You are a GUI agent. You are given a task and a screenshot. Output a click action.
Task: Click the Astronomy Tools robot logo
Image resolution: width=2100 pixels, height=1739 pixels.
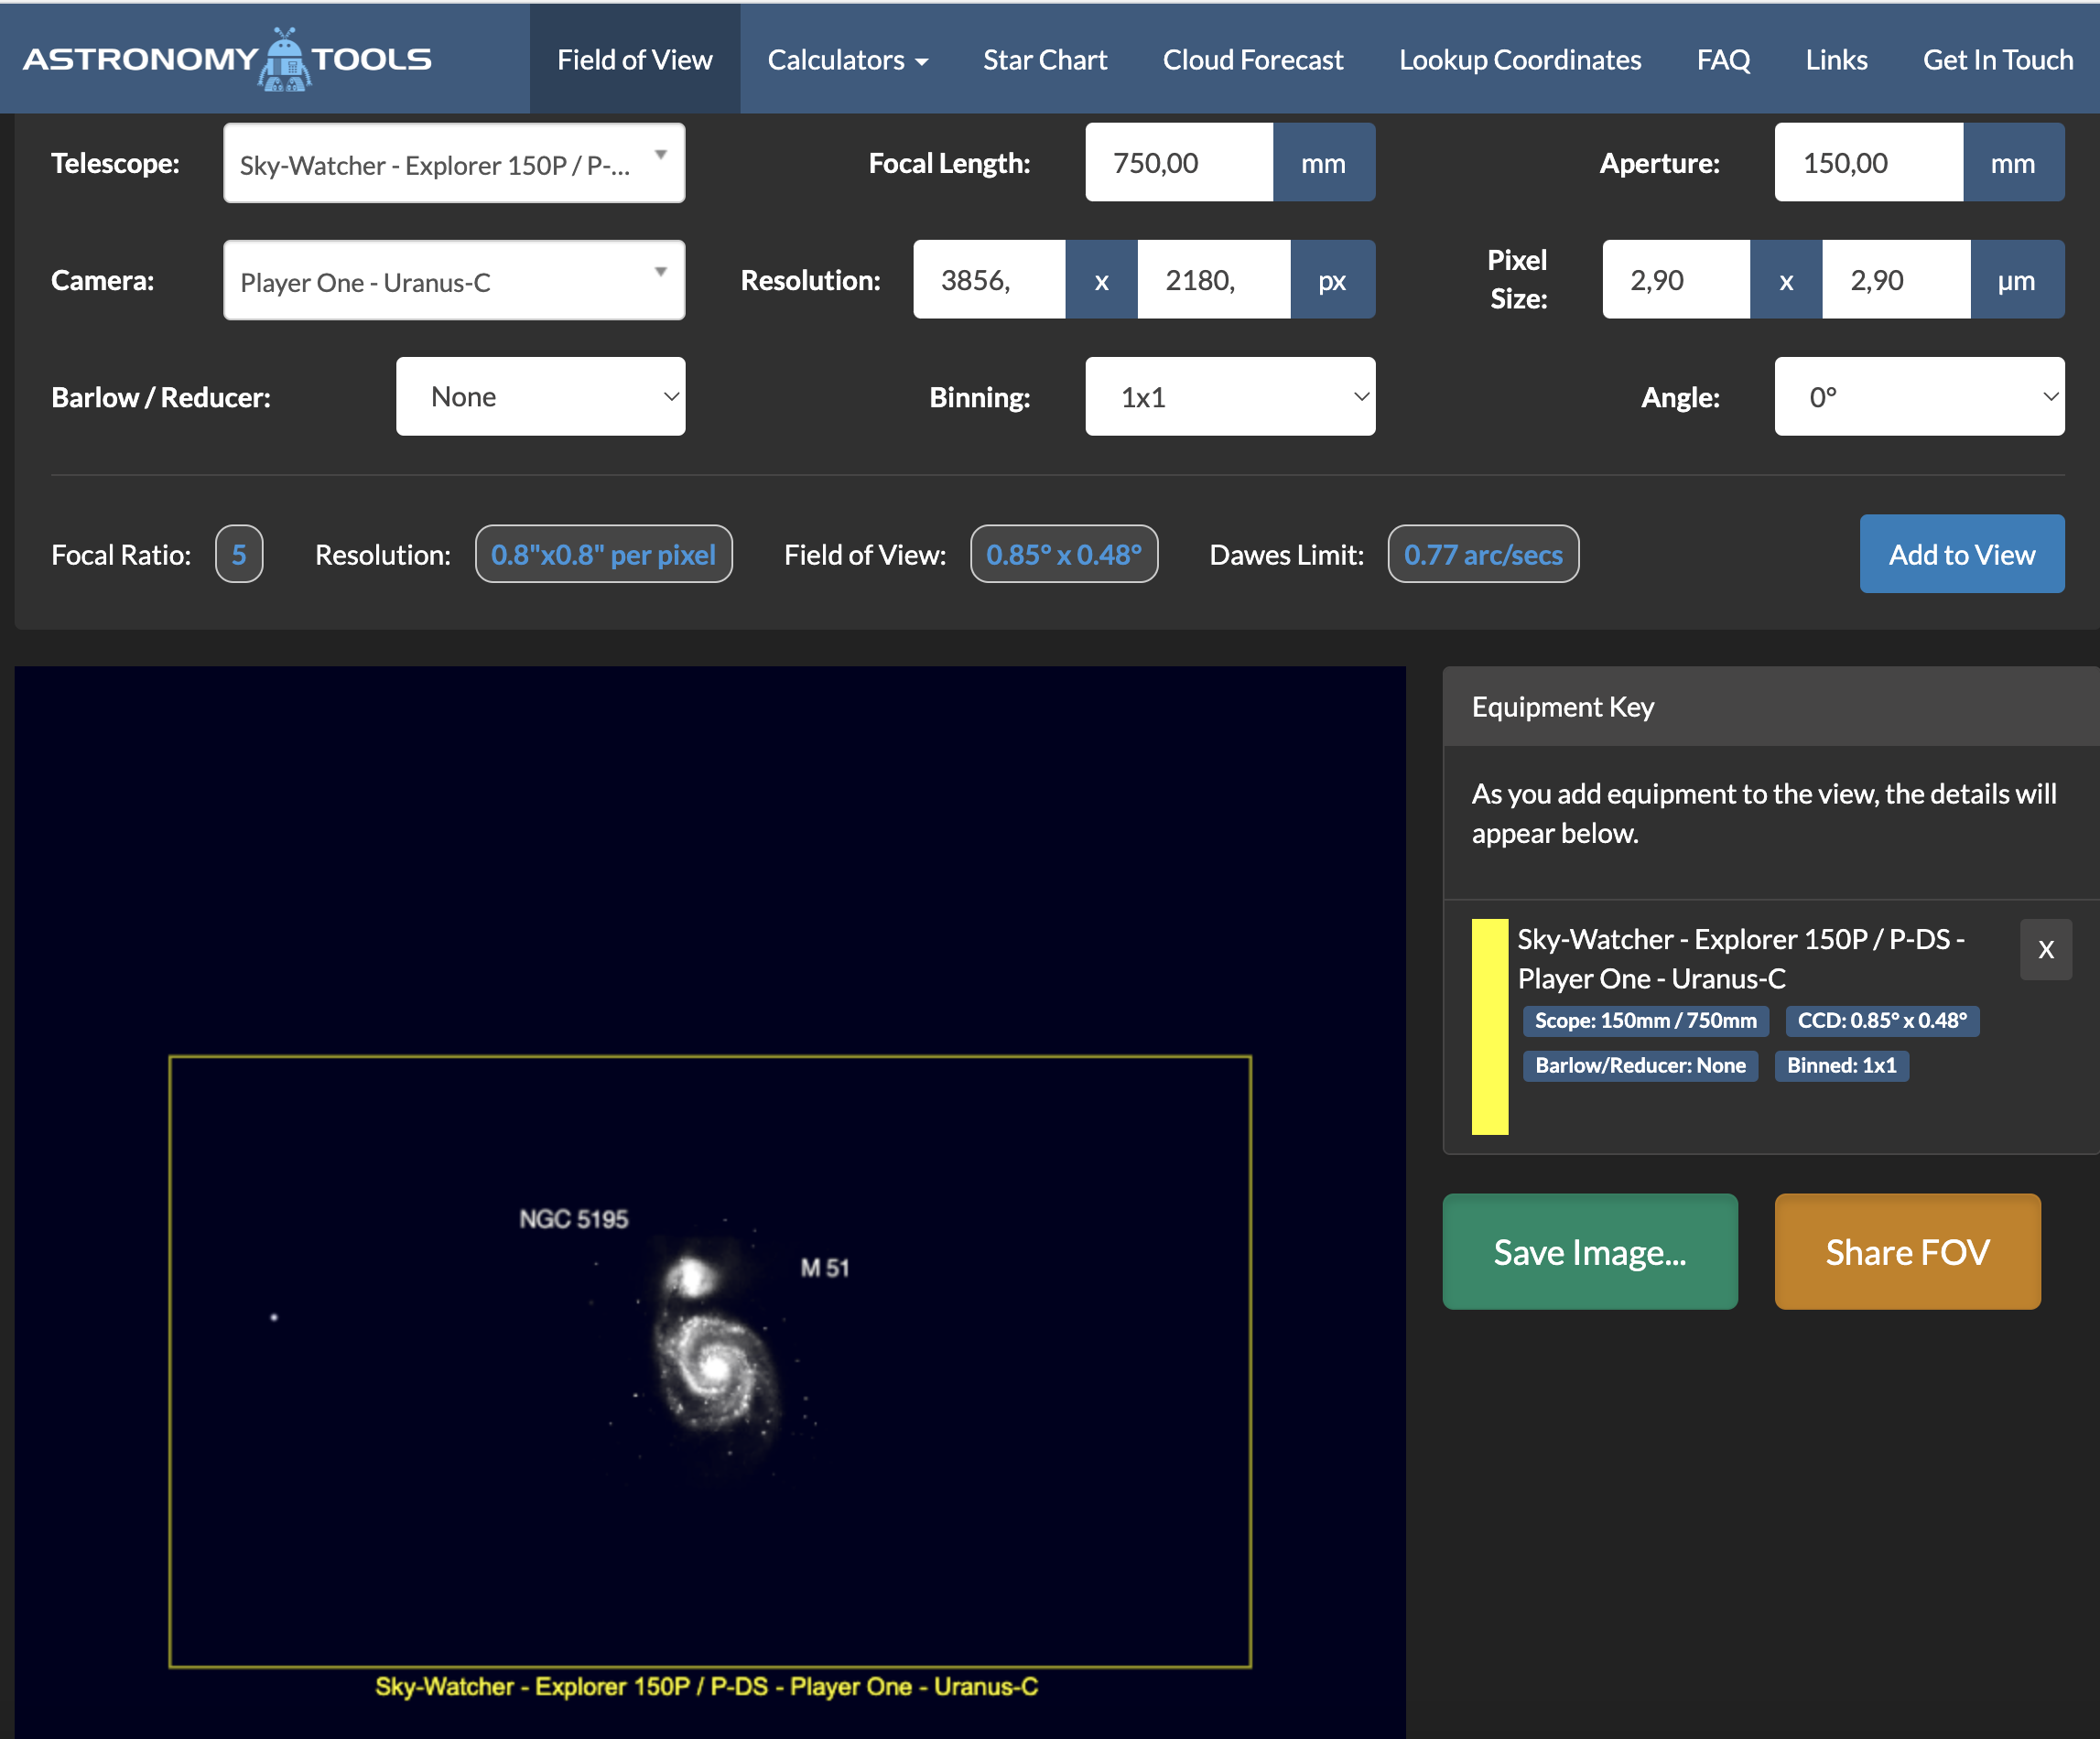tap(284, 60)
